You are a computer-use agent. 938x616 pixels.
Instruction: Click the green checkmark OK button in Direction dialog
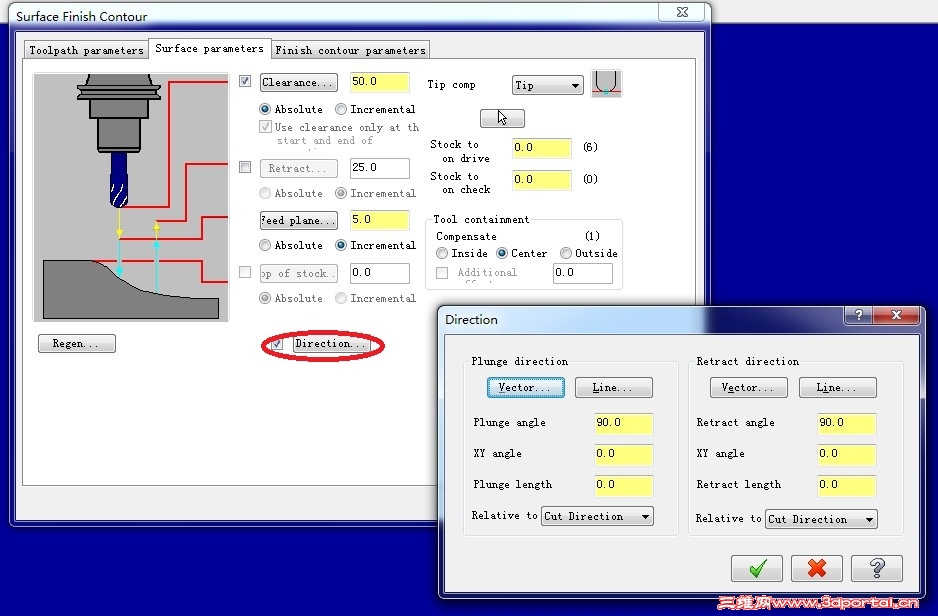(x=756, y=568)
